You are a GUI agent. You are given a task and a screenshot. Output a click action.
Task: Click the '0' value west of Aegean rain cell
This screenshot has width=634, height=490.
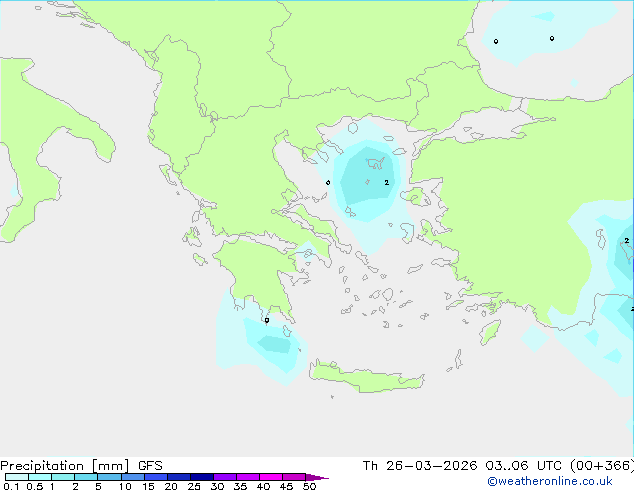pos(328,183)
